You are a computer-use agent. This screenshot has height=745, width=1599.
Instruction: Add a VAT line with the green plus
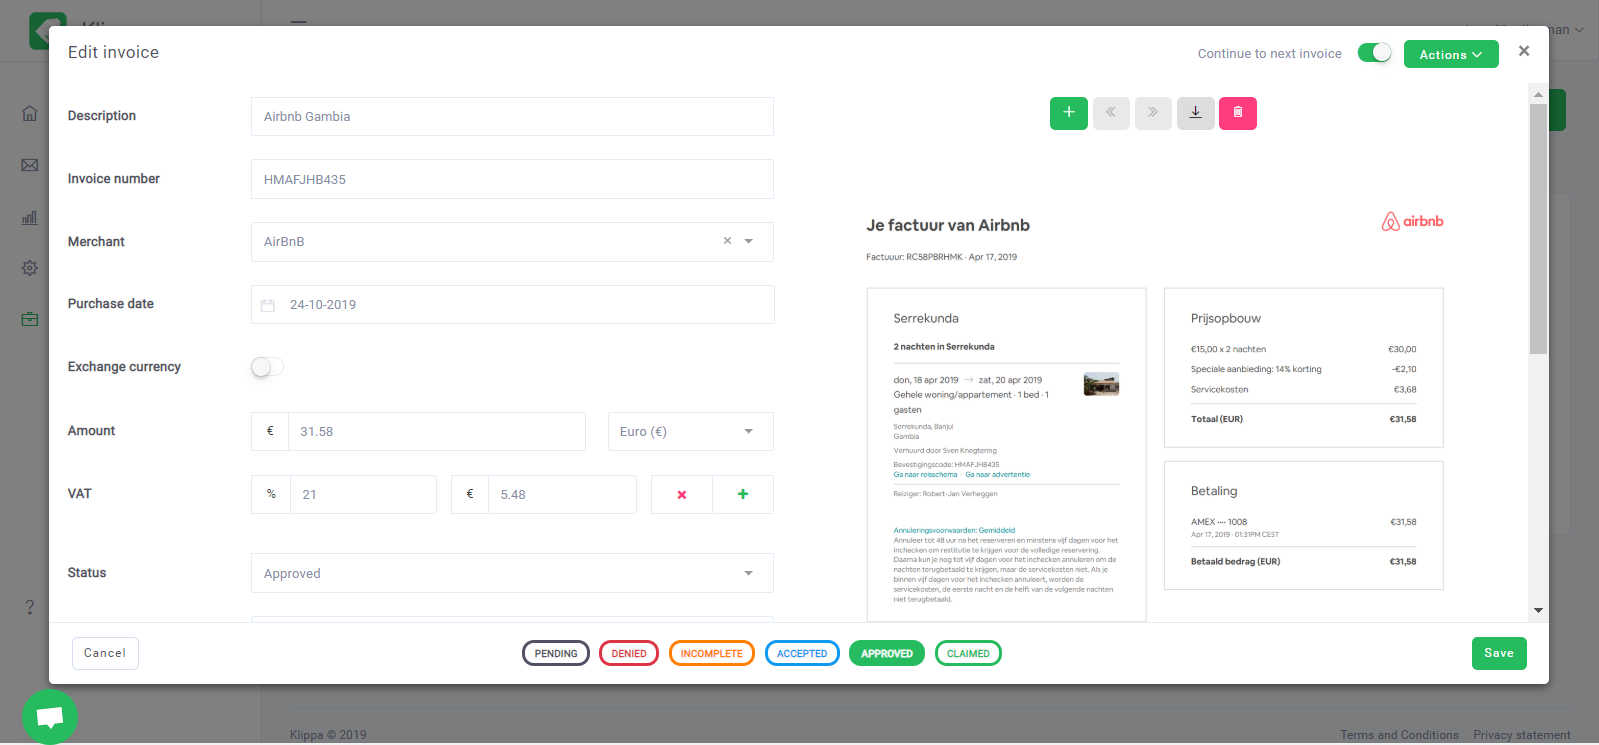tap(743, 494)
